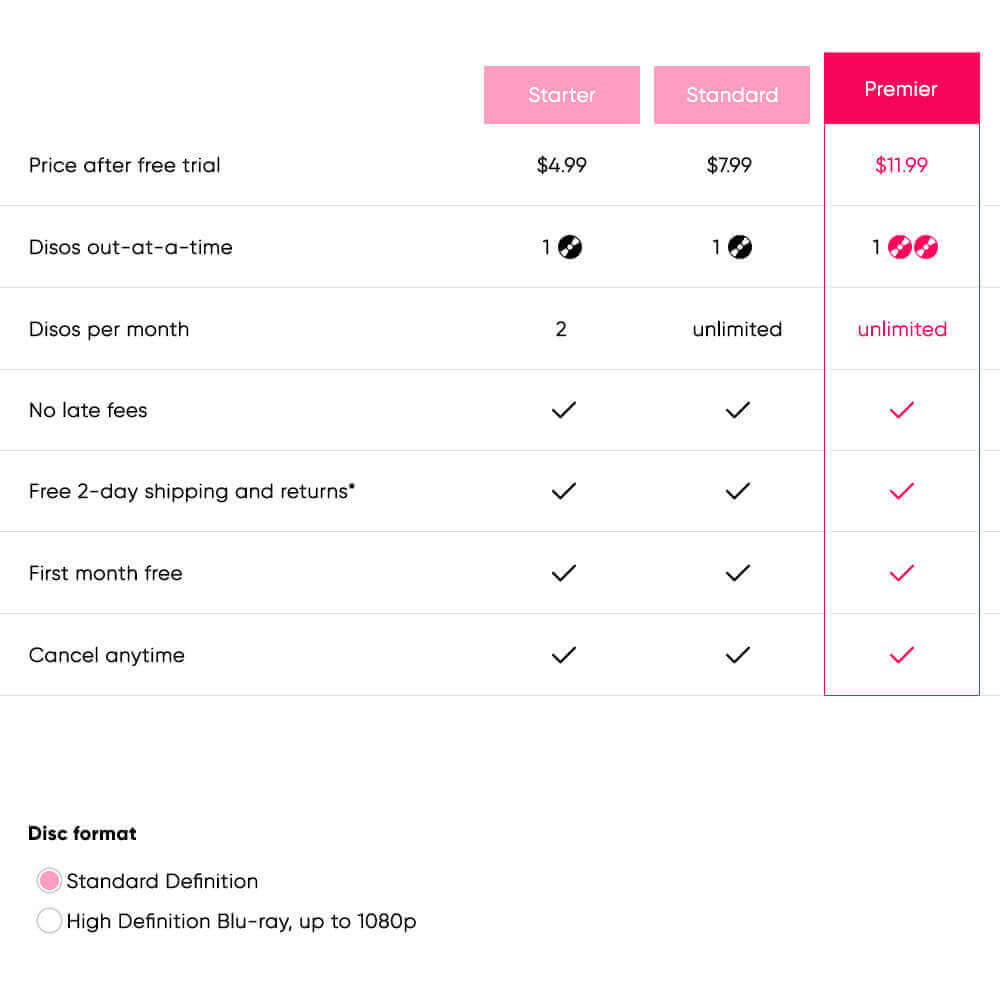Click the High Definition Blu-ray label text
The height and width of the screenshot is (1000, 1000).
241,922
